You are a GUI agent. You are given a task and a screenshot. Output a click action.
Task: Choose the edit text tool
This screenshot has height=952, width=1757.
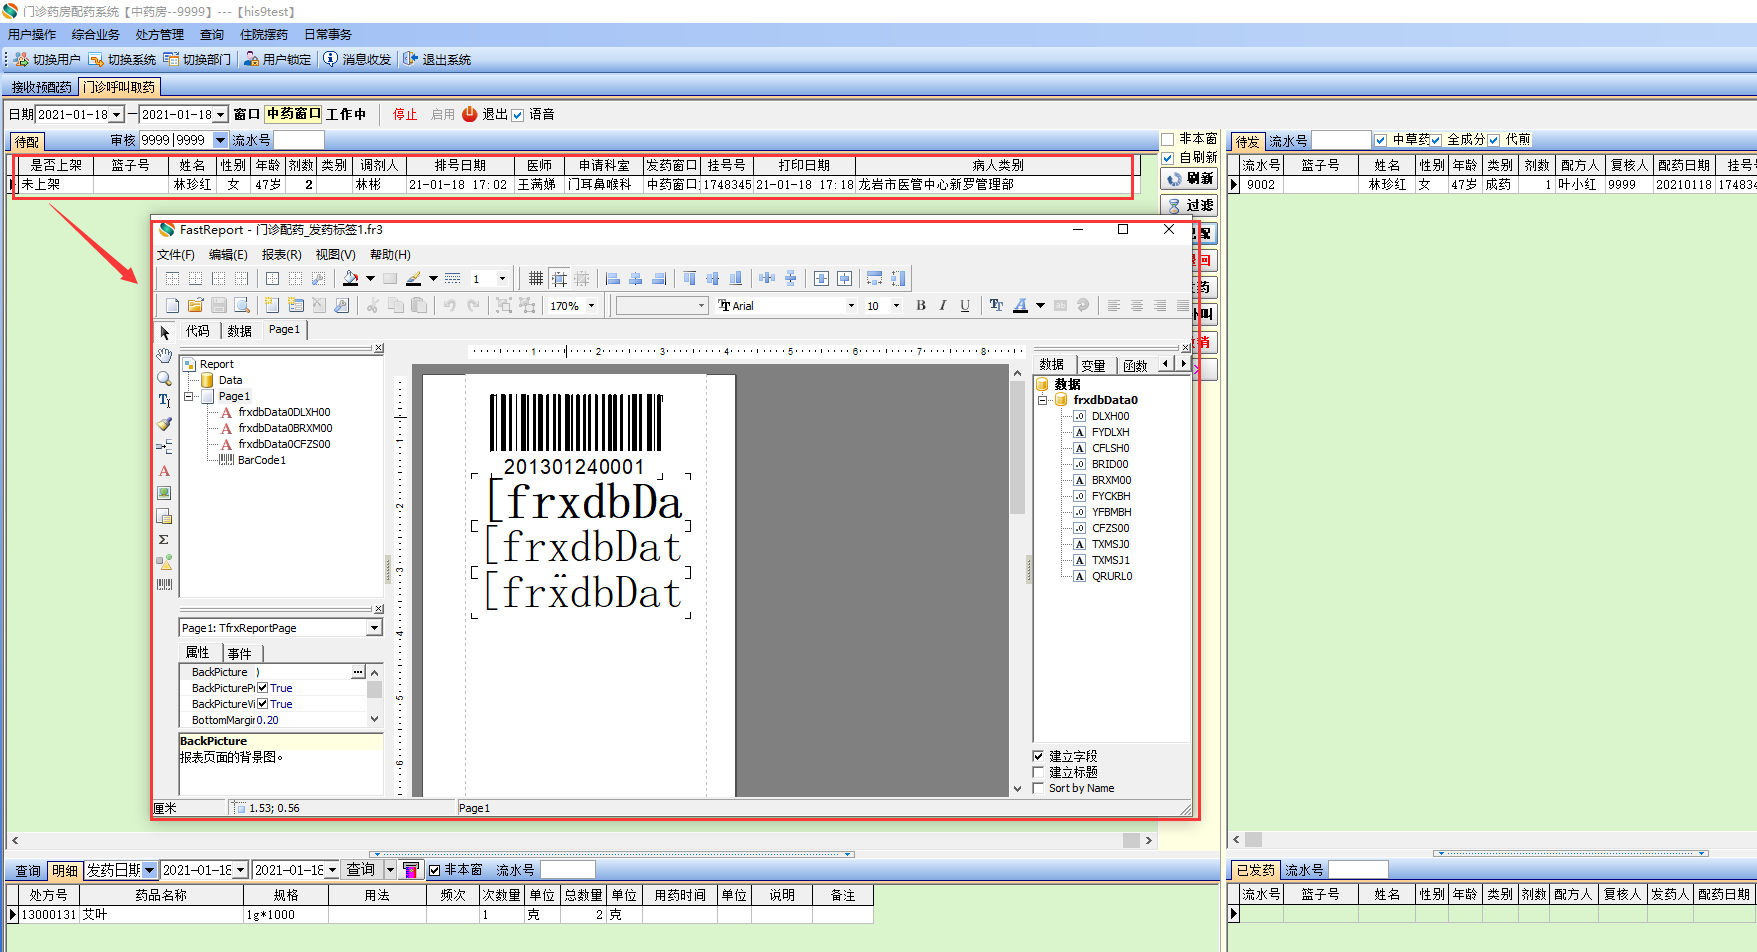pyautogui.click(x=165, y=401)
